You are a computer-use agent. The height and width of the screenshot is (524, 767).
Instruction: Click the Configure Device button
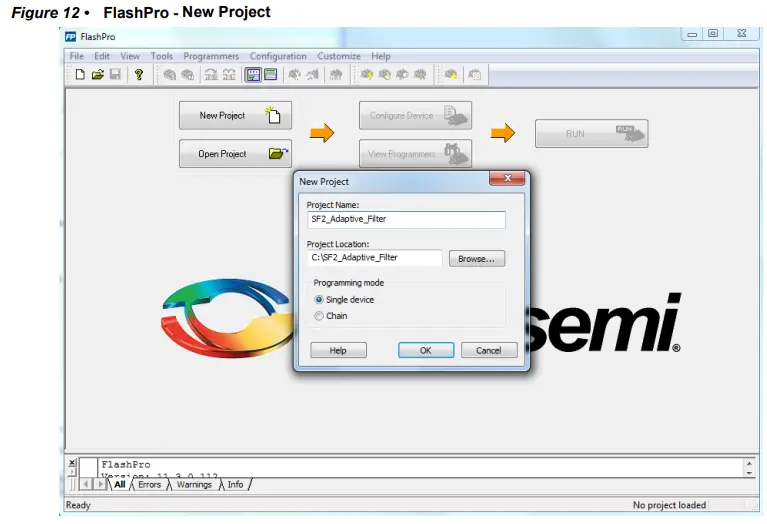415,115
